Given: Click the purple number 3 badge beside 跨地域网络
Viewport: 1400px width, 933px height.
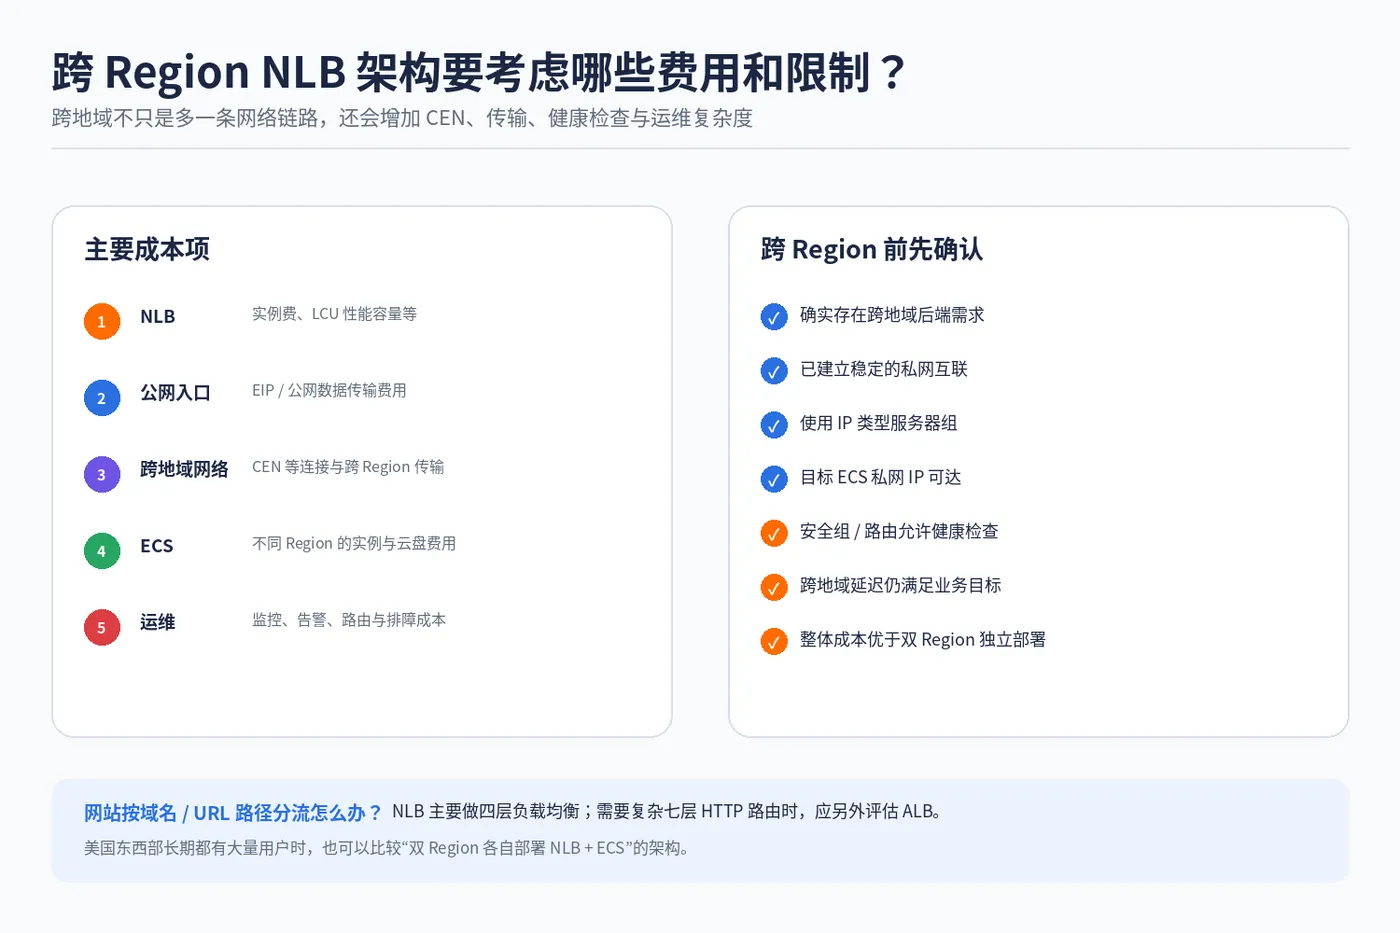Looking at the screenshot, I should [101, 475].
